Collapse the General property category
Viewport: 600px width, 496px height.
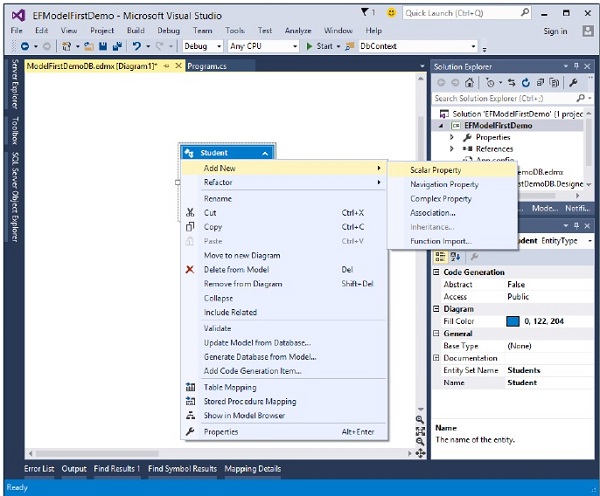coord(436,333)
